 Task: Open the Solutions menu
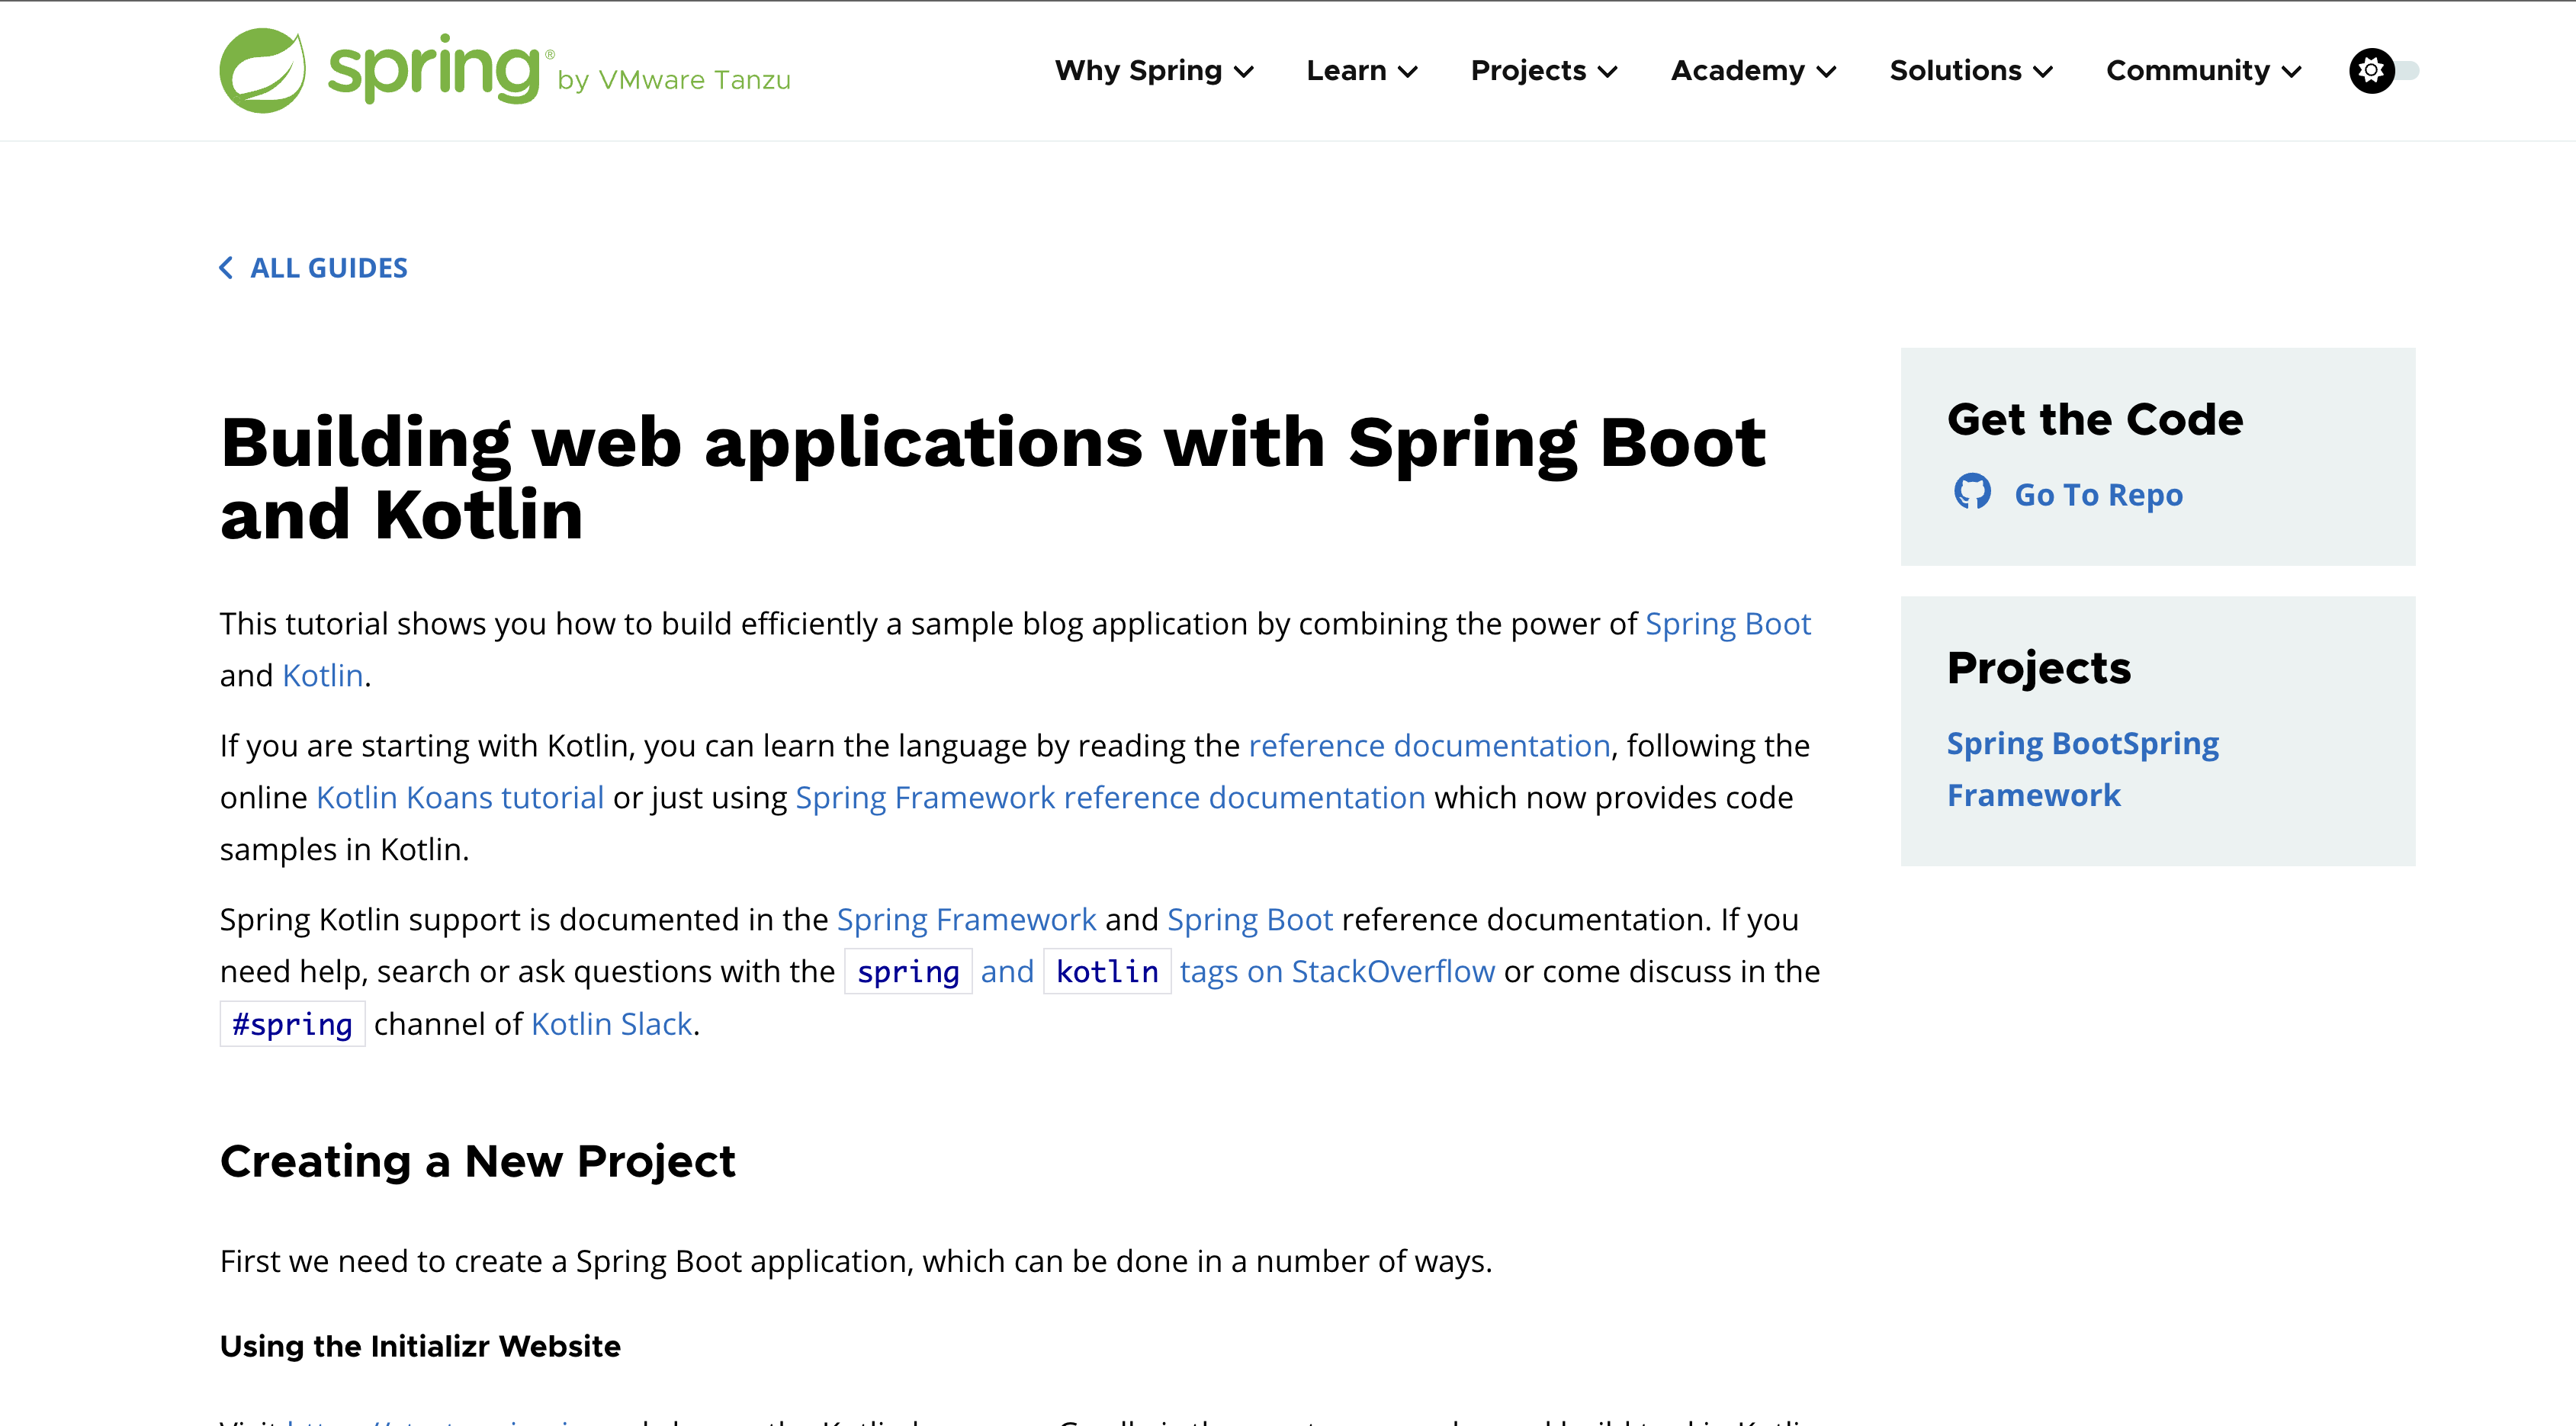[x=1971, y=70]
